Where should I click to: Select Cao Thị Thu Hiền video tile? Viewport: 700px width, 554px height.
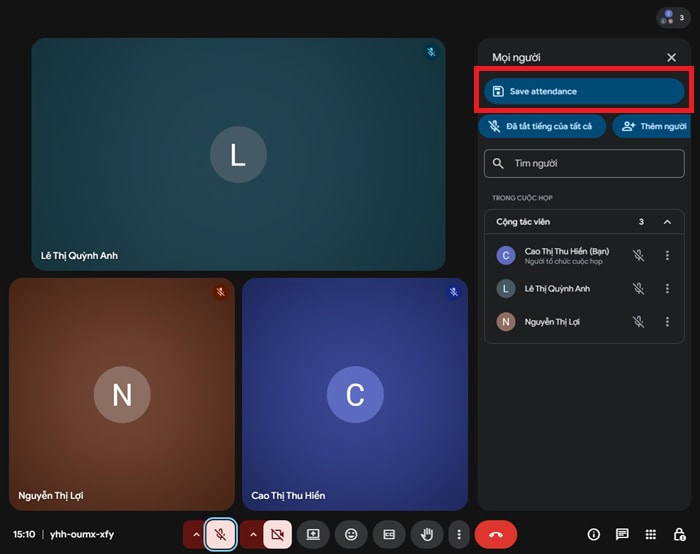(x=355, y=394)
